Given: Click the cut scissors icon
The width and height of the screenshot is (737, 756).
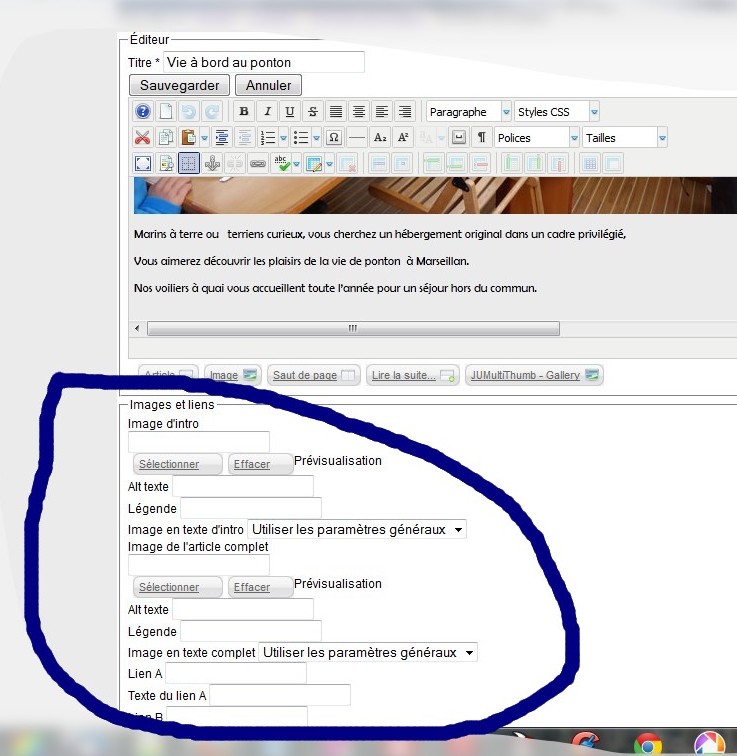Looking at the screenshot, I should point(143,138).
